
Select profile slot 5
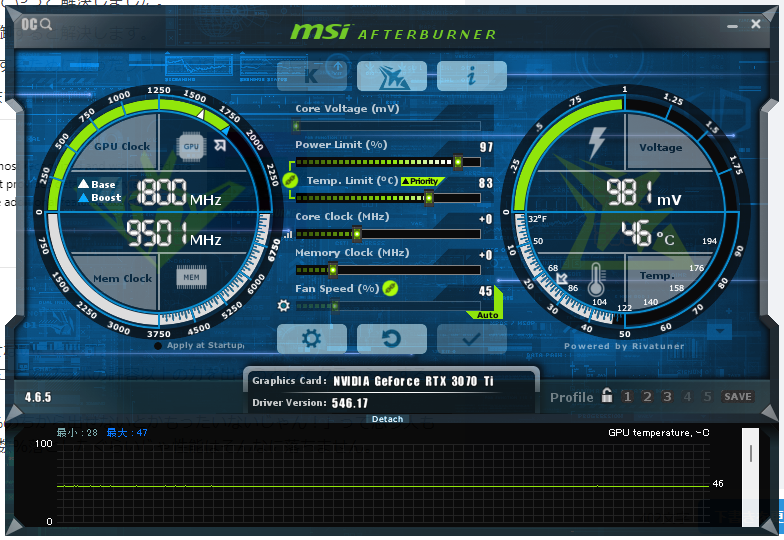pos(708,396)
